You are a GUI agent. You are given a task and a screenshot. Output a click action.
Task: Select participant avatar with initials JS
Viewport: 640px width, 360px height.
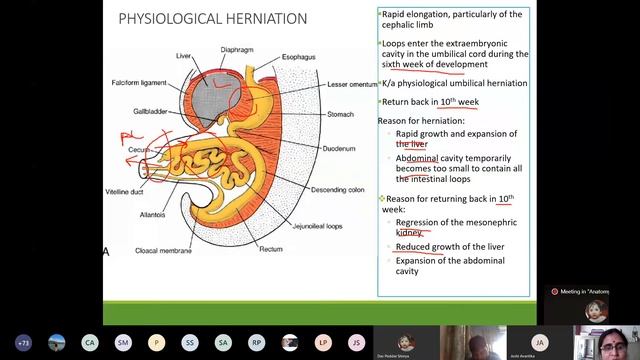(x=356, y=343)
